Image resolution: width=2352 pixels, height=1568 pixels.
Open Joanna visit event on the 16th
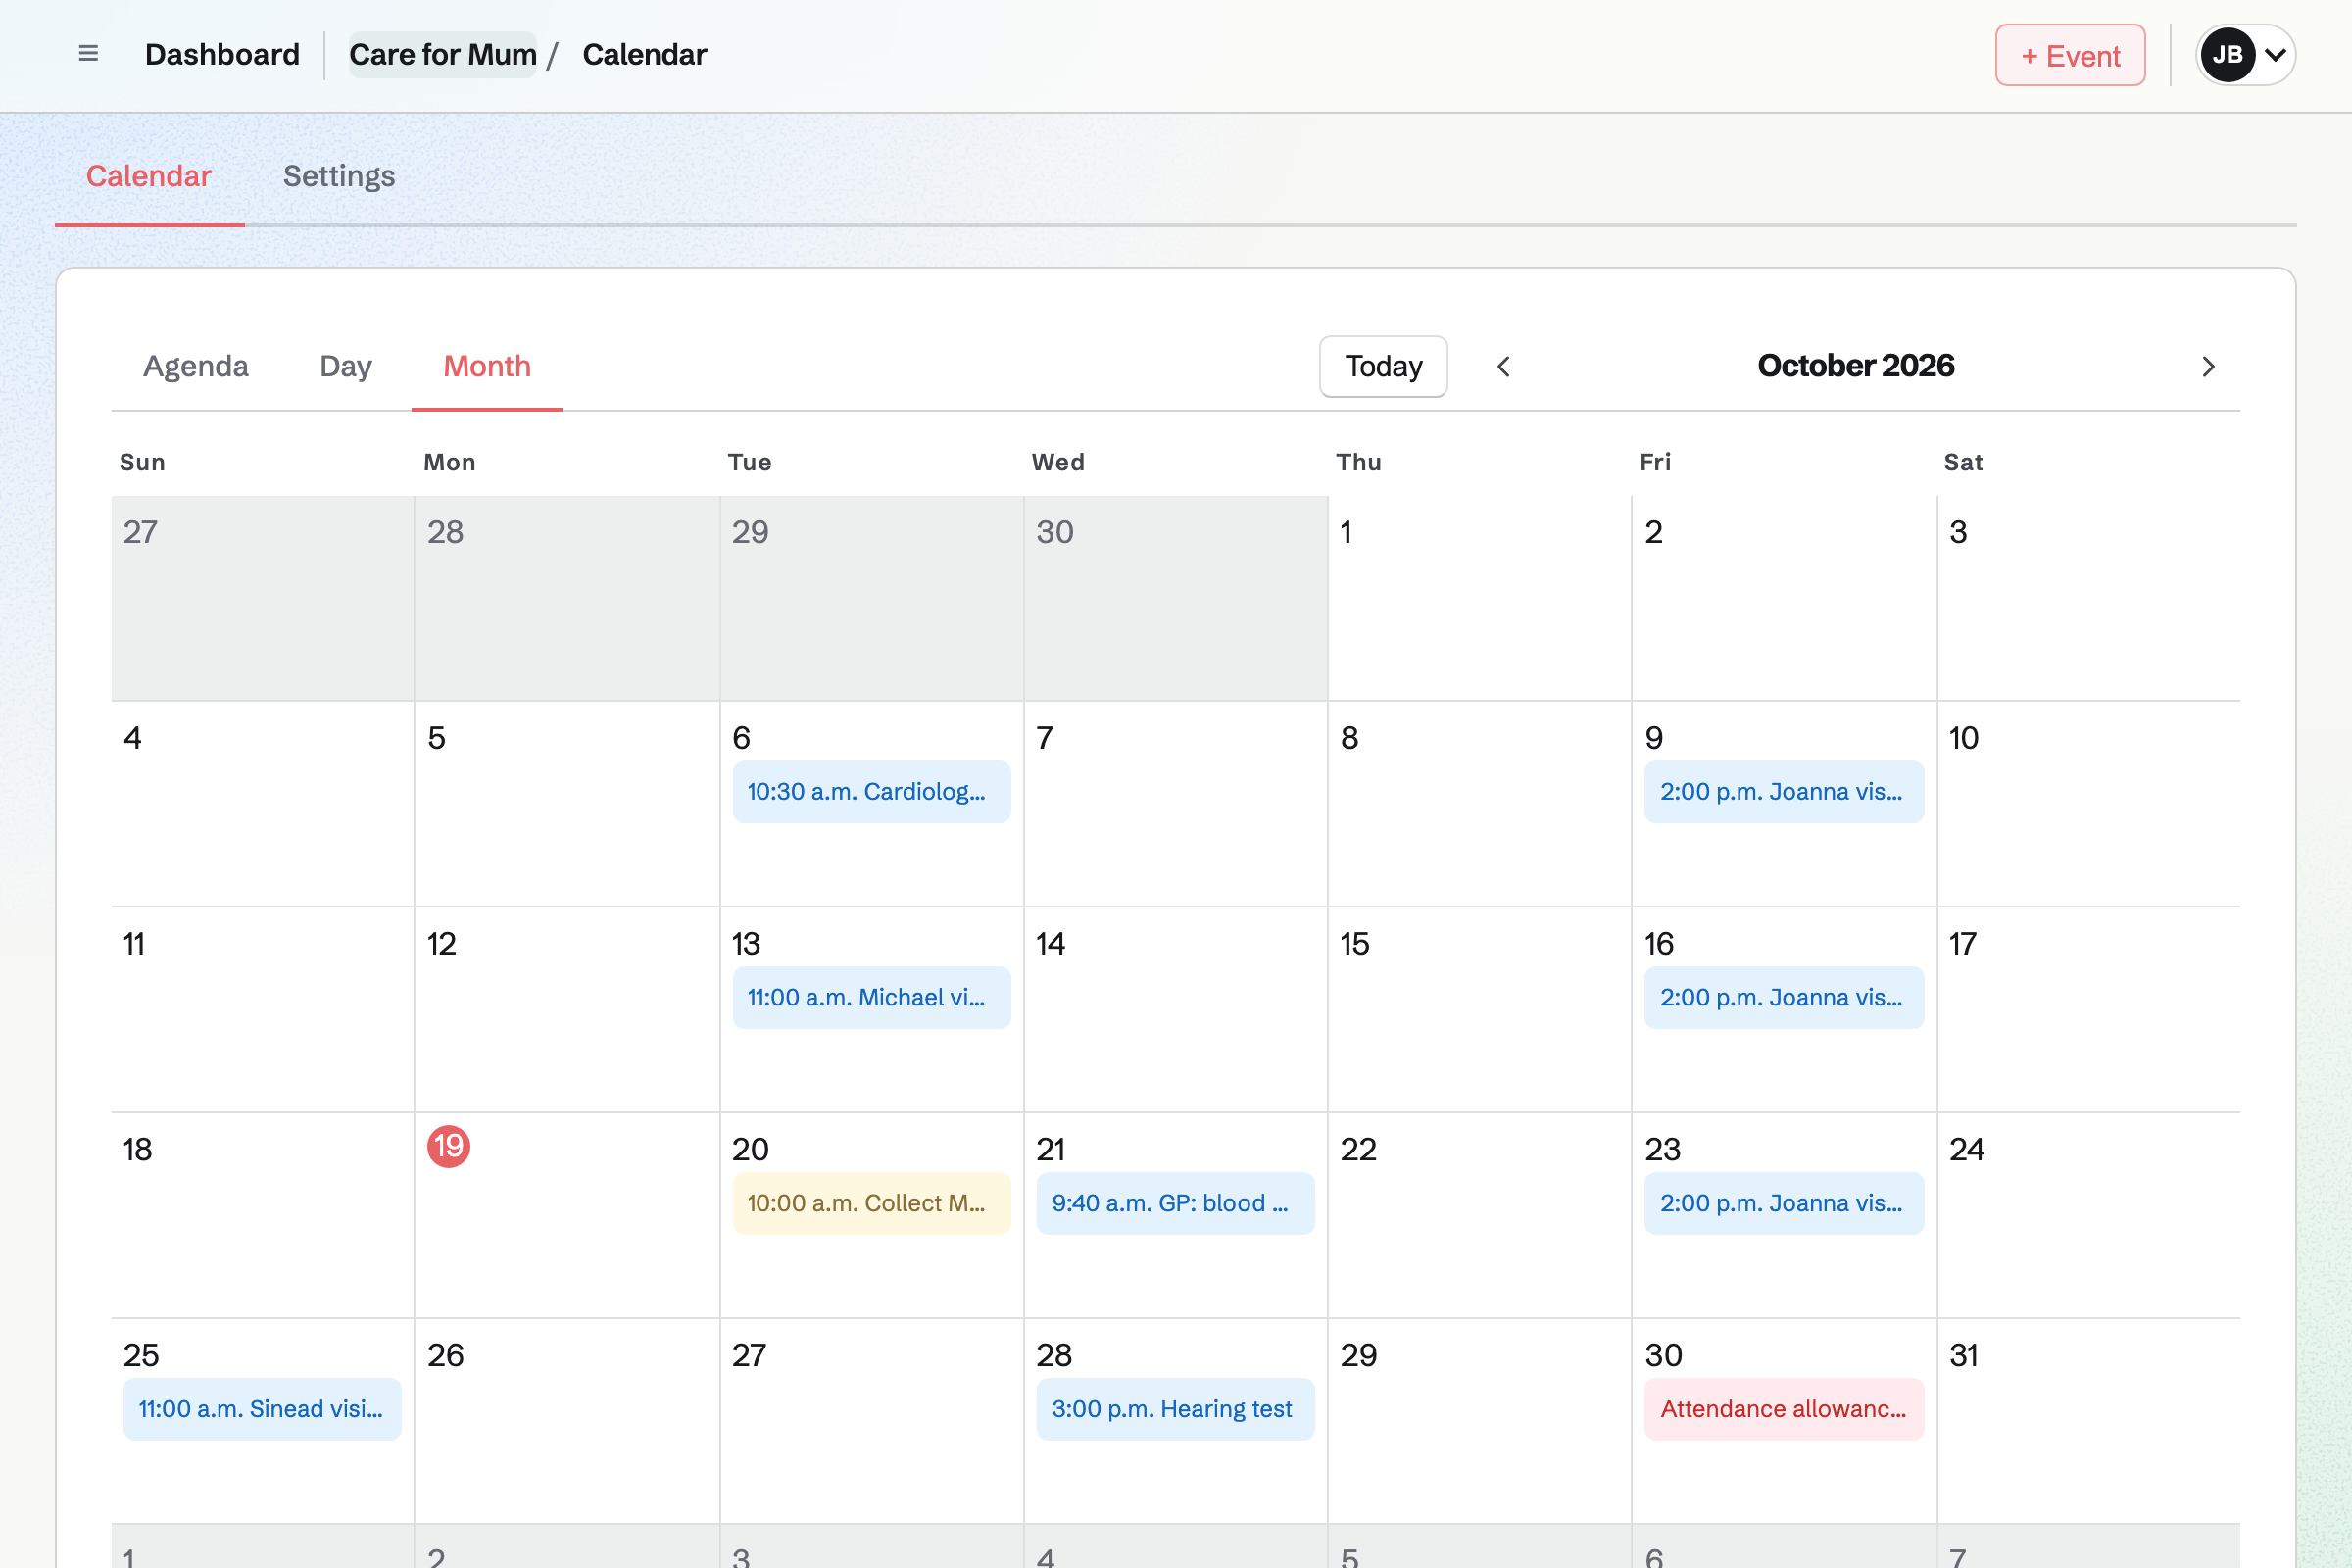[x=1783, y=998]
